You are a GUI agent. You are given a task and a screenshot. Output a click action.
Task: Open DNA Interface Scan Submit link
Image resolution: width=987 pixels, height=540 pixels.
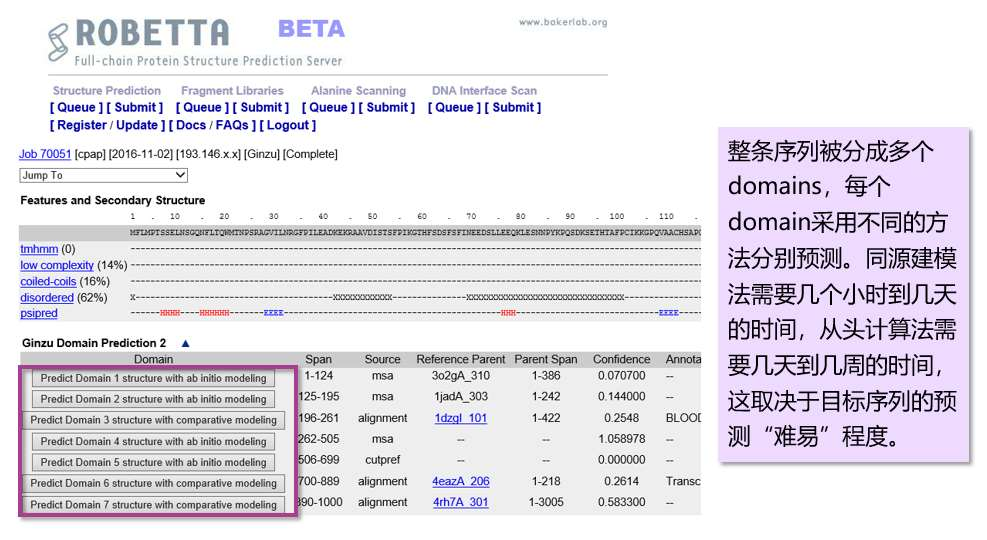click(x=513, y=108)
